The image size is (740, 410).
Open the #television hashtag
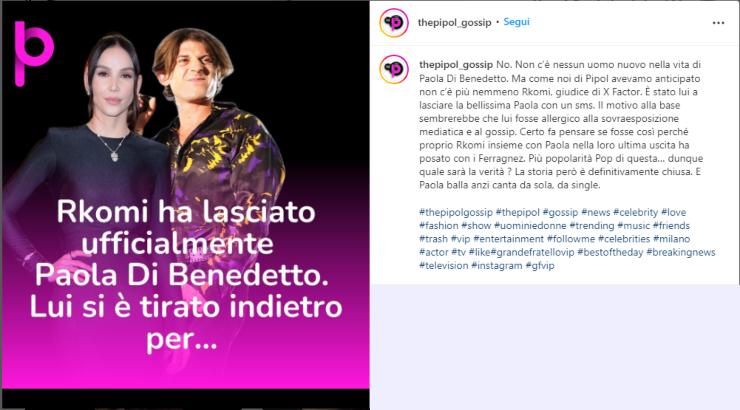444,265
